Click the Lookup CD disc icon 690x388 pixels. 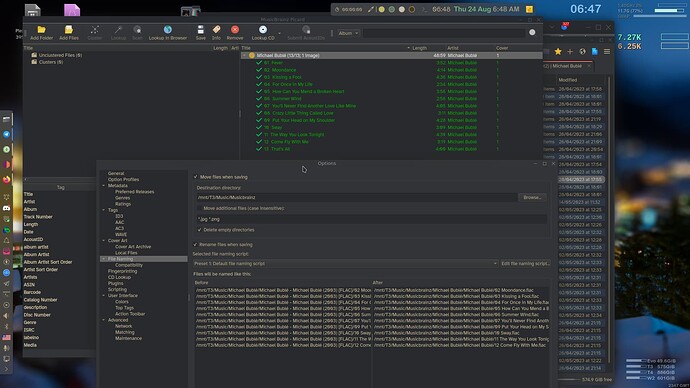click(x=263, y=29)
